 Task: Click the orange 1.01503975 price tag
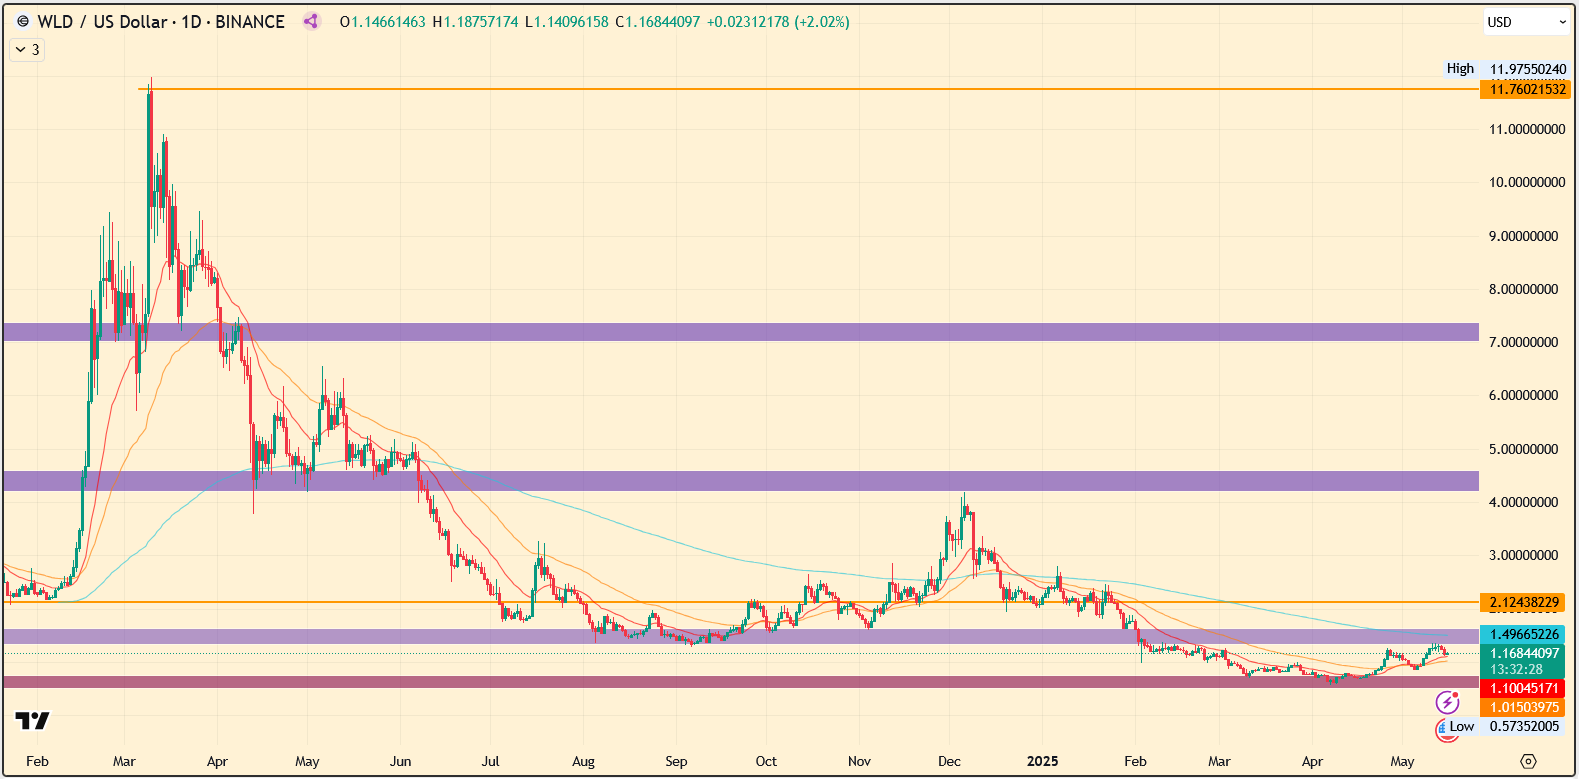pyautogui.click(x=1522, y=707)
